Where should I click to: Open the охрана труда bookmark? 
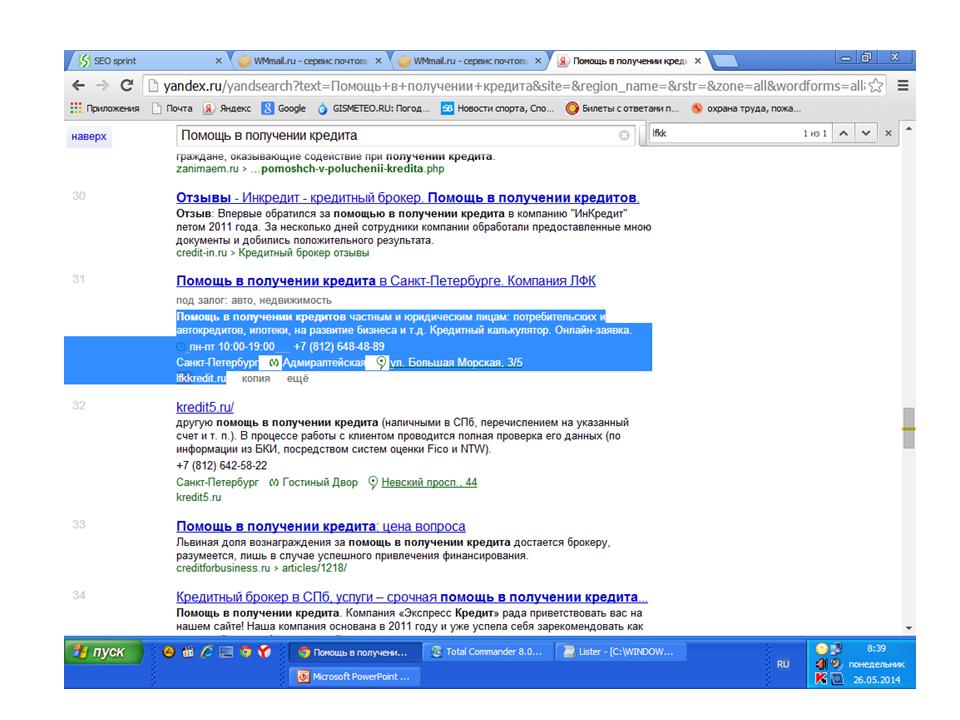[x=746, y=108]
